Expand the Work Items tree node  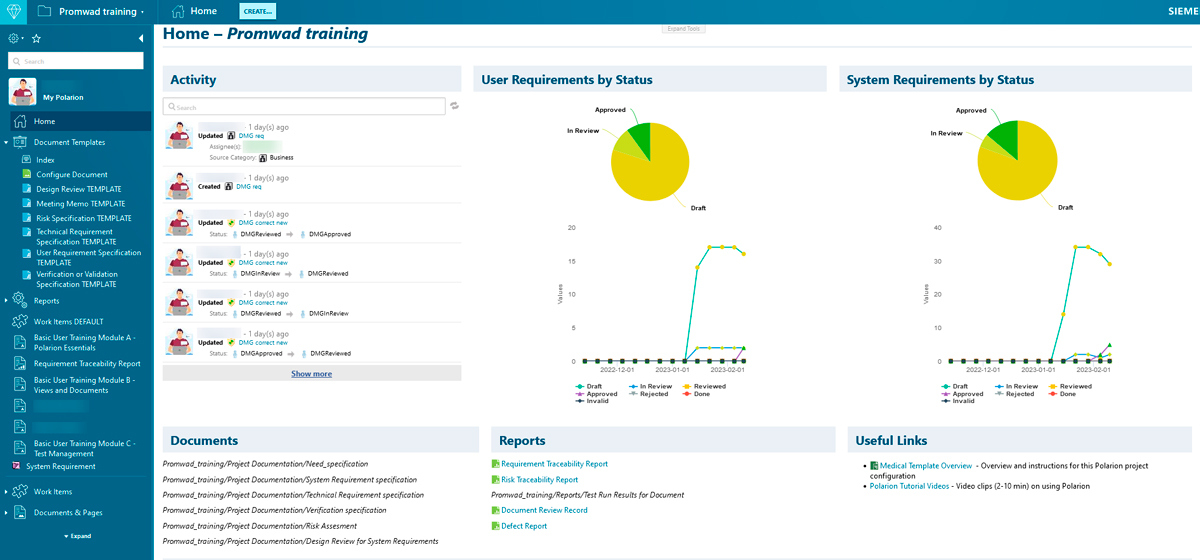(6, 491)
